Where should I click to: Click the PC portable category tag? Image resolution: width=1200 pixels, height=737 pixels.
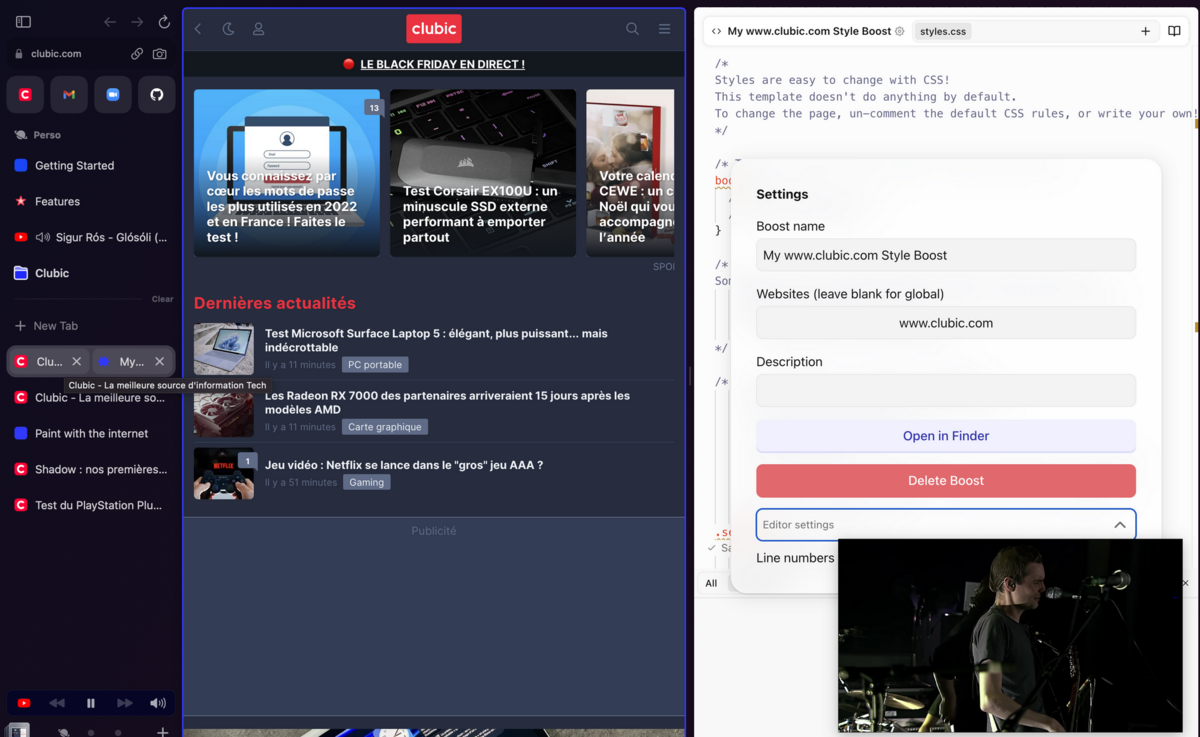click(375, 365)
